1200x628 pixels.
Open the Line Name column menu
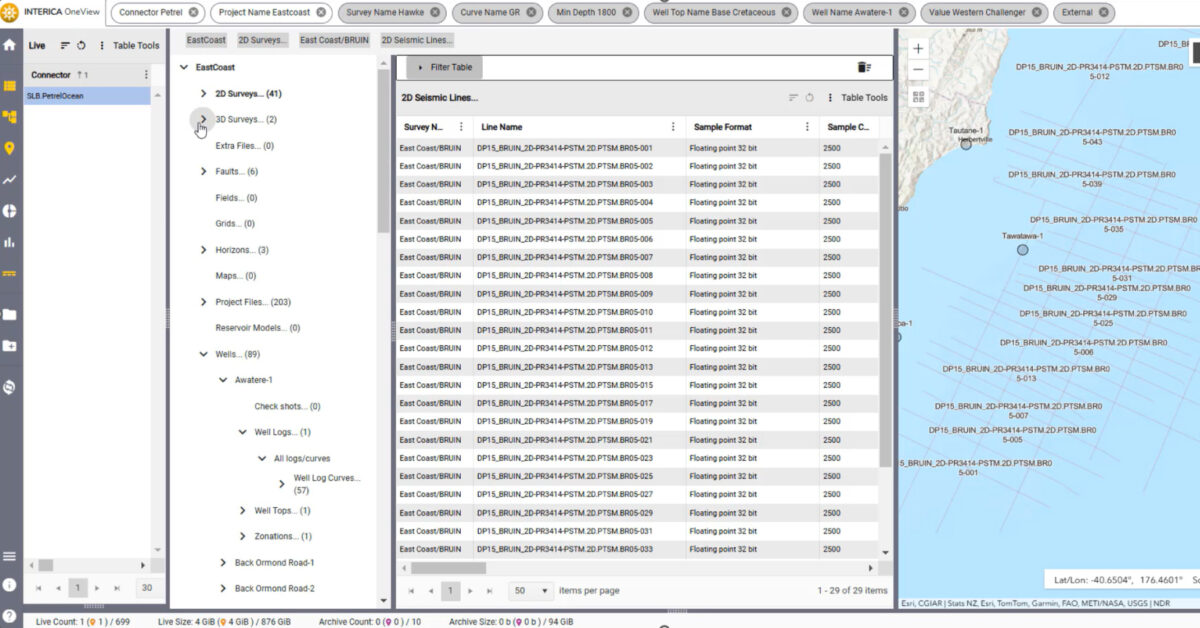(x=673, y=127)
